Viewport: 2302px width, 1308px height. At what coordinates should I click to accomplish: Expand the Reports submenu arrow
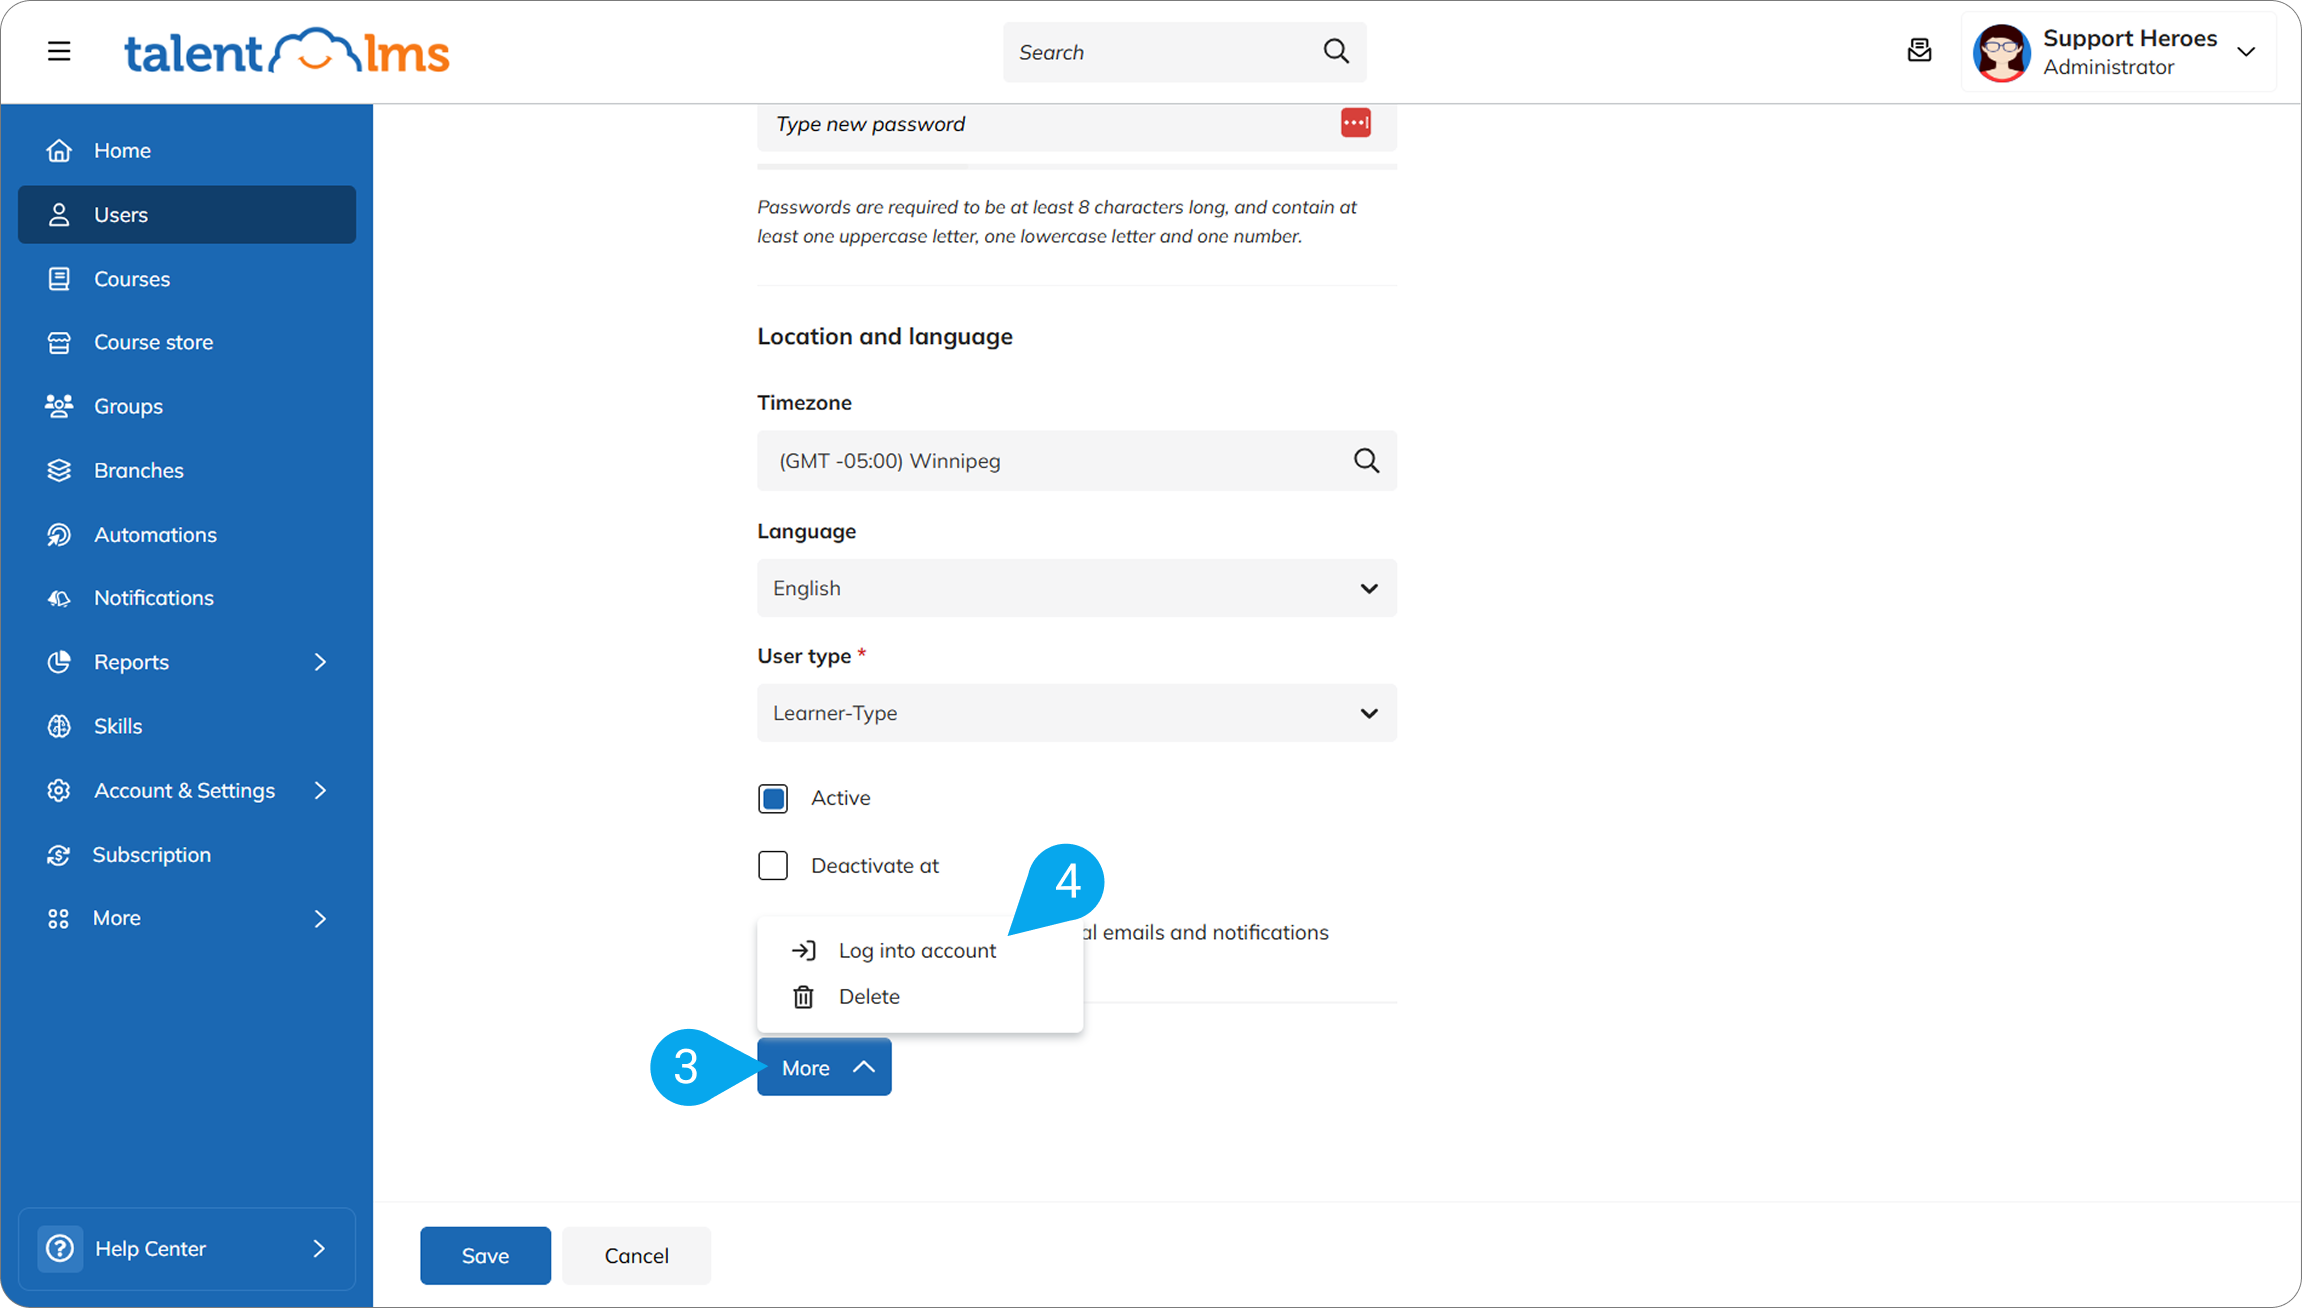[x=320, y=662]
